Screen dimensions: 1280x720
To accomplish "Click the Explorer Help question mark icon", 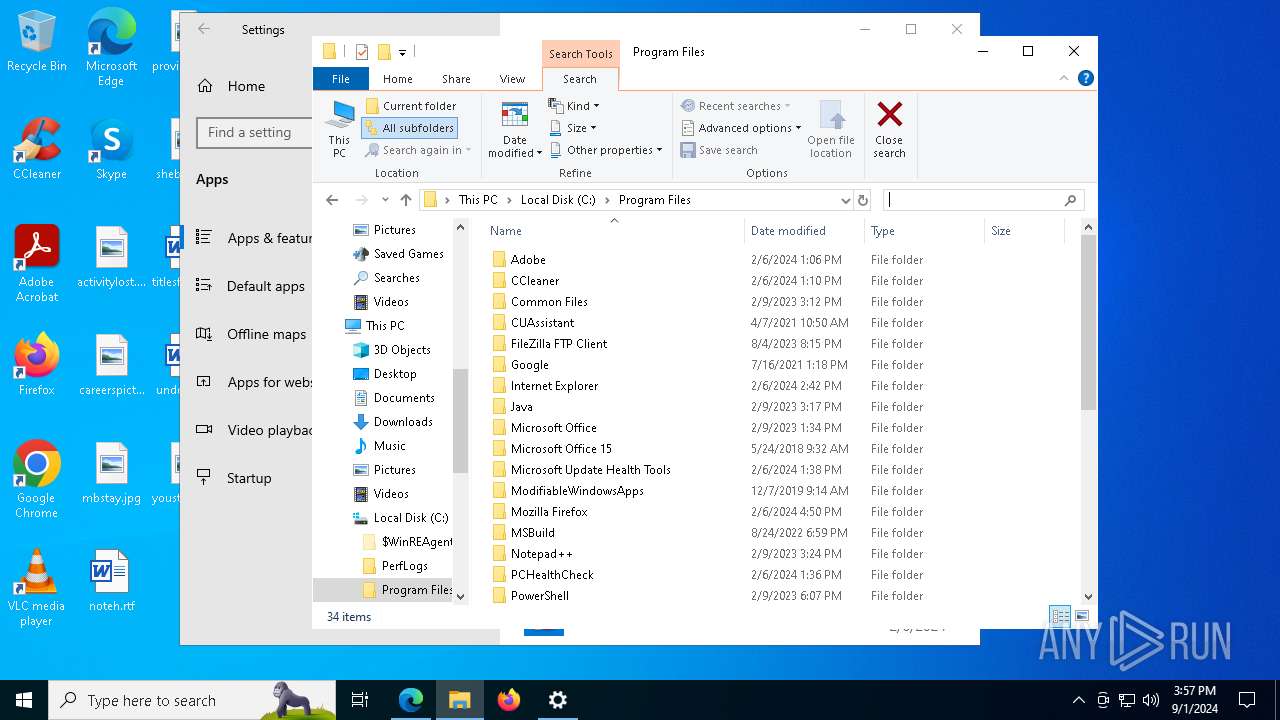I will [1086, 78].
